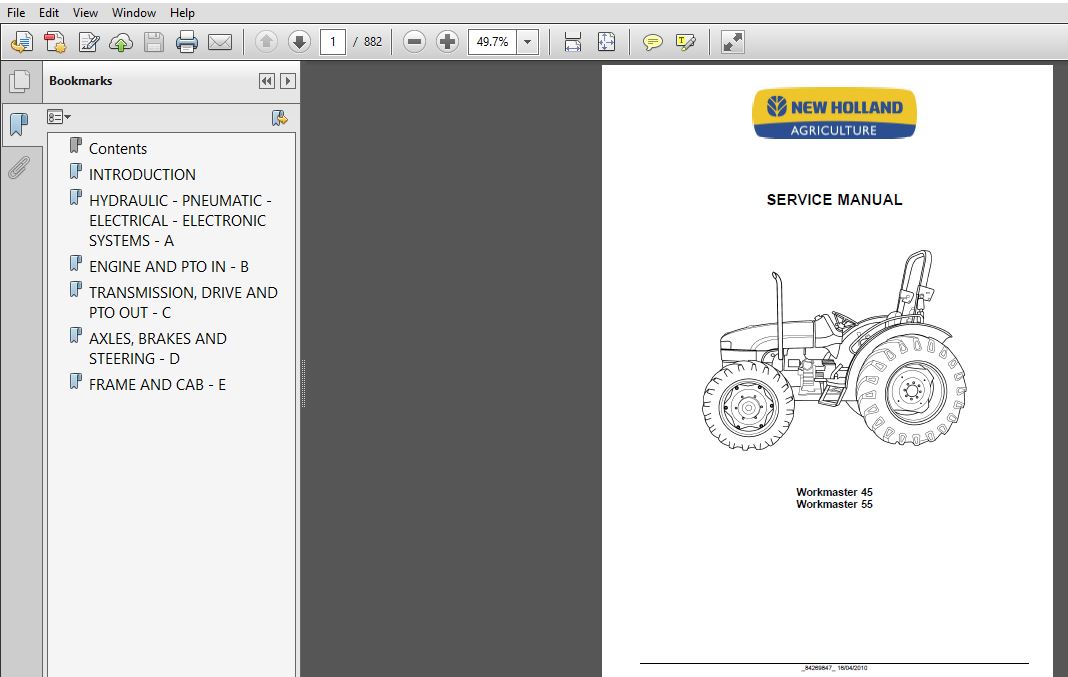
Task: Go to next page with down arrow
Action: click(299, 42)
